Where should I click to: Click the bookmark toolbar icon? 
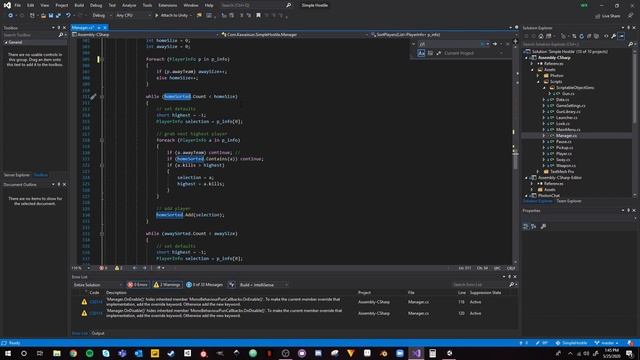coord(258,16)
